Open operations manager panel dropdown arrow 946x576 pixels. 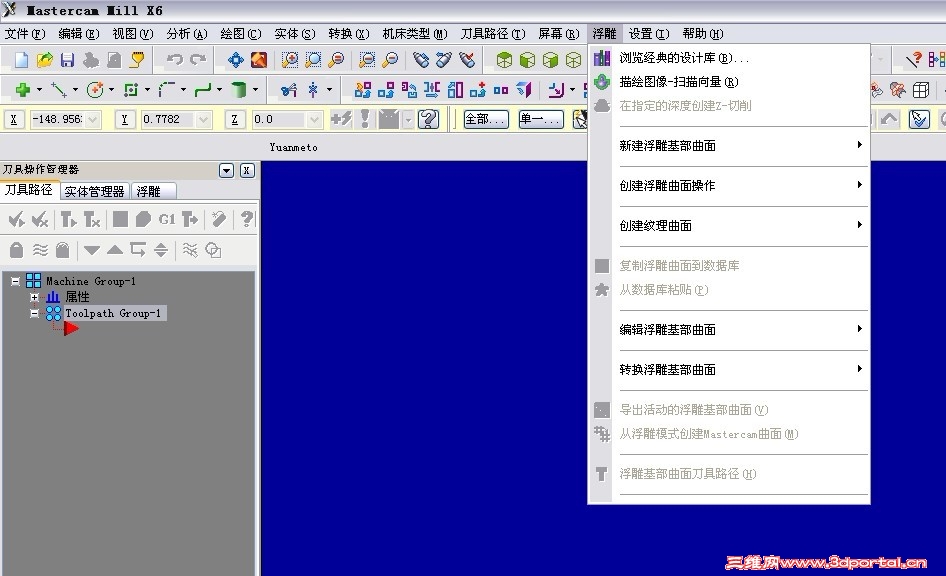click(x=226, y=171)
